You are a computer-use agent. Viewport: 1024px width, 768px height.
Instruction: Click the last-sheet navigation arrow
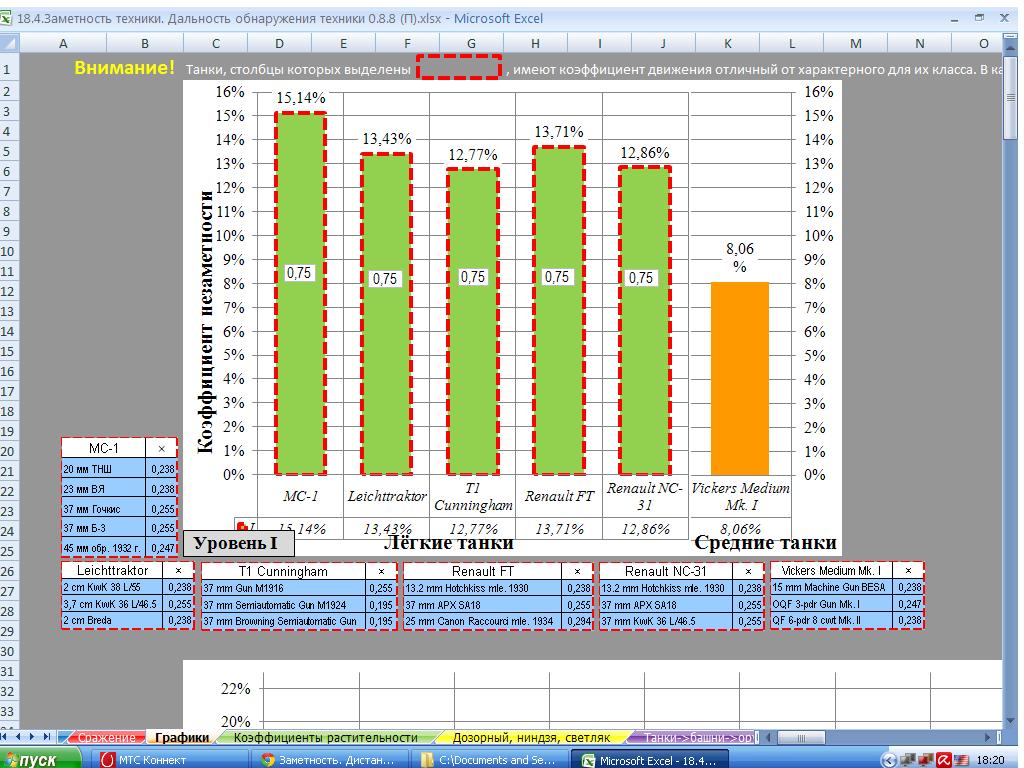tap(46, 737)
